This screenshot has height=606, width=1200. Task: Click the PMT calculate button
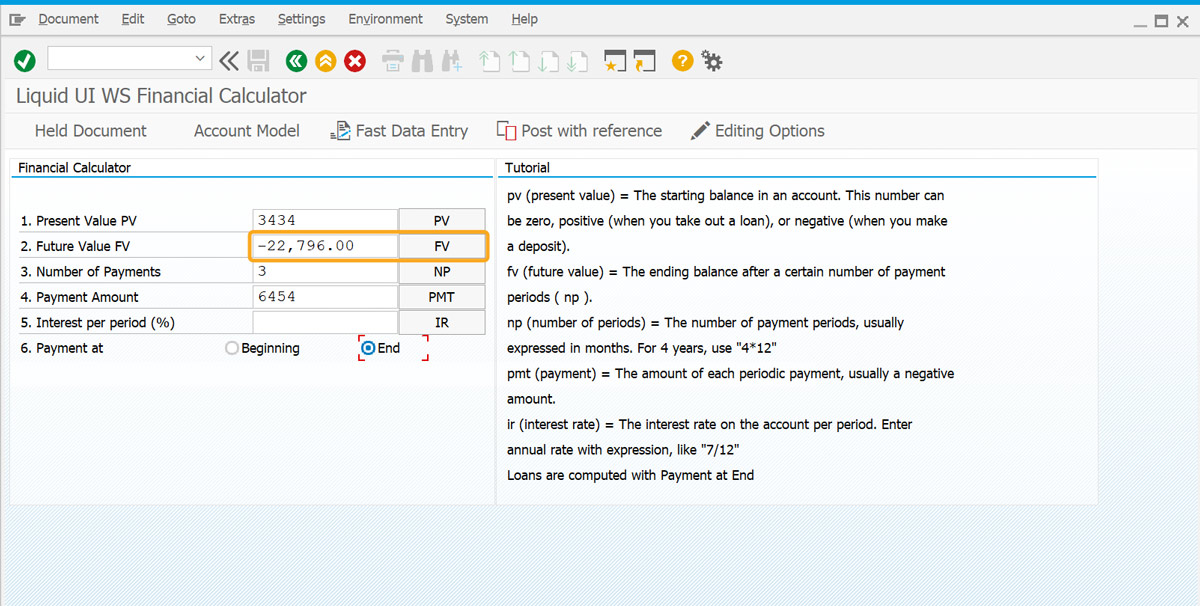(x=442, y=297)
